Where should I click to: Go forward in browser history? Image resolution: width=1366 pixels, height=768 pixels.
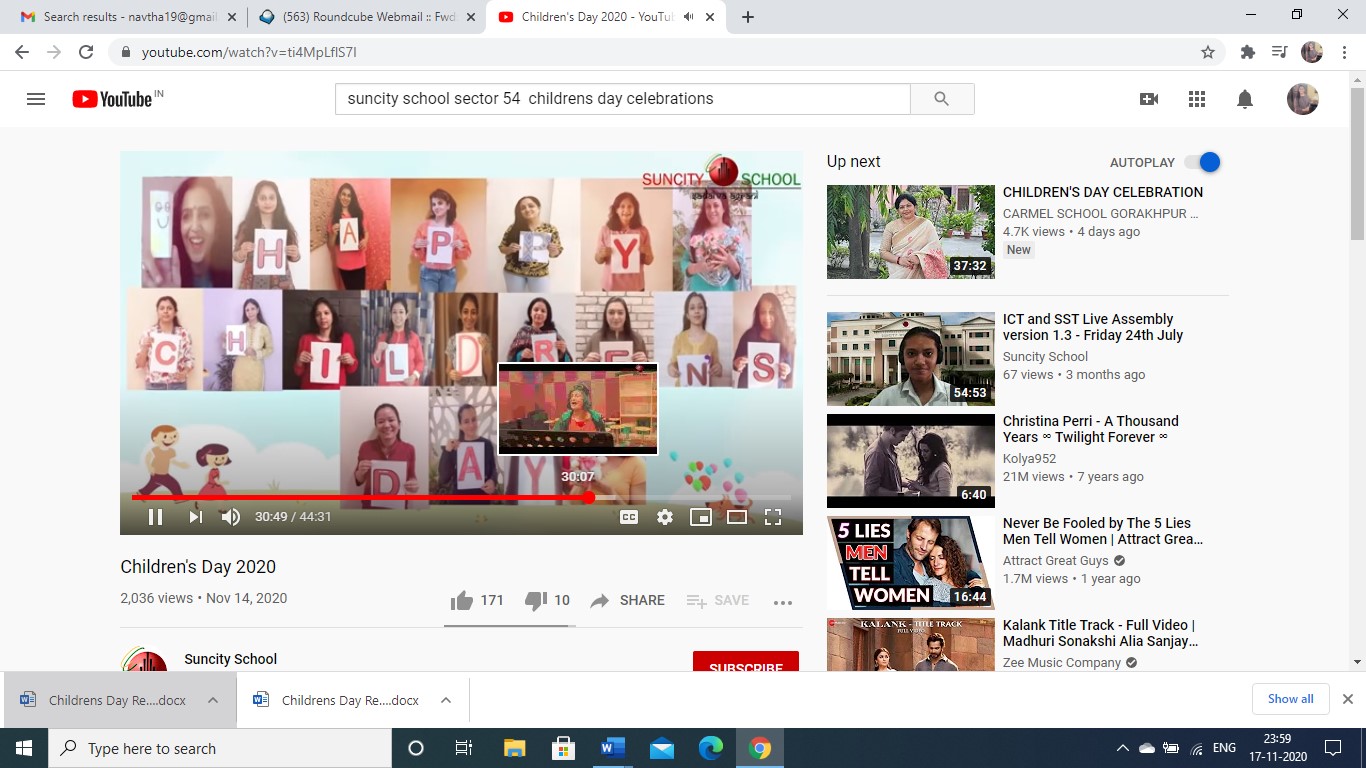[54, 52]
